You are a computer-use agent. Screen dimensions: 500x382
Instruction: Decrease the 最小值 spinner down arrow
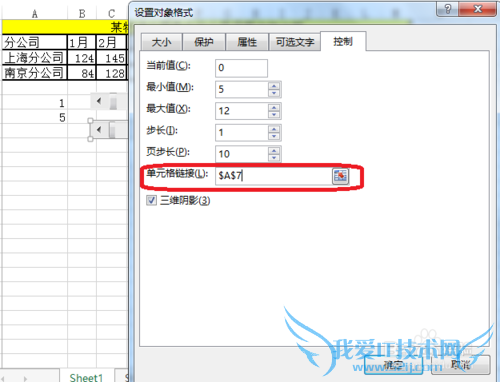pyautogui.click(x=274, y=93)
